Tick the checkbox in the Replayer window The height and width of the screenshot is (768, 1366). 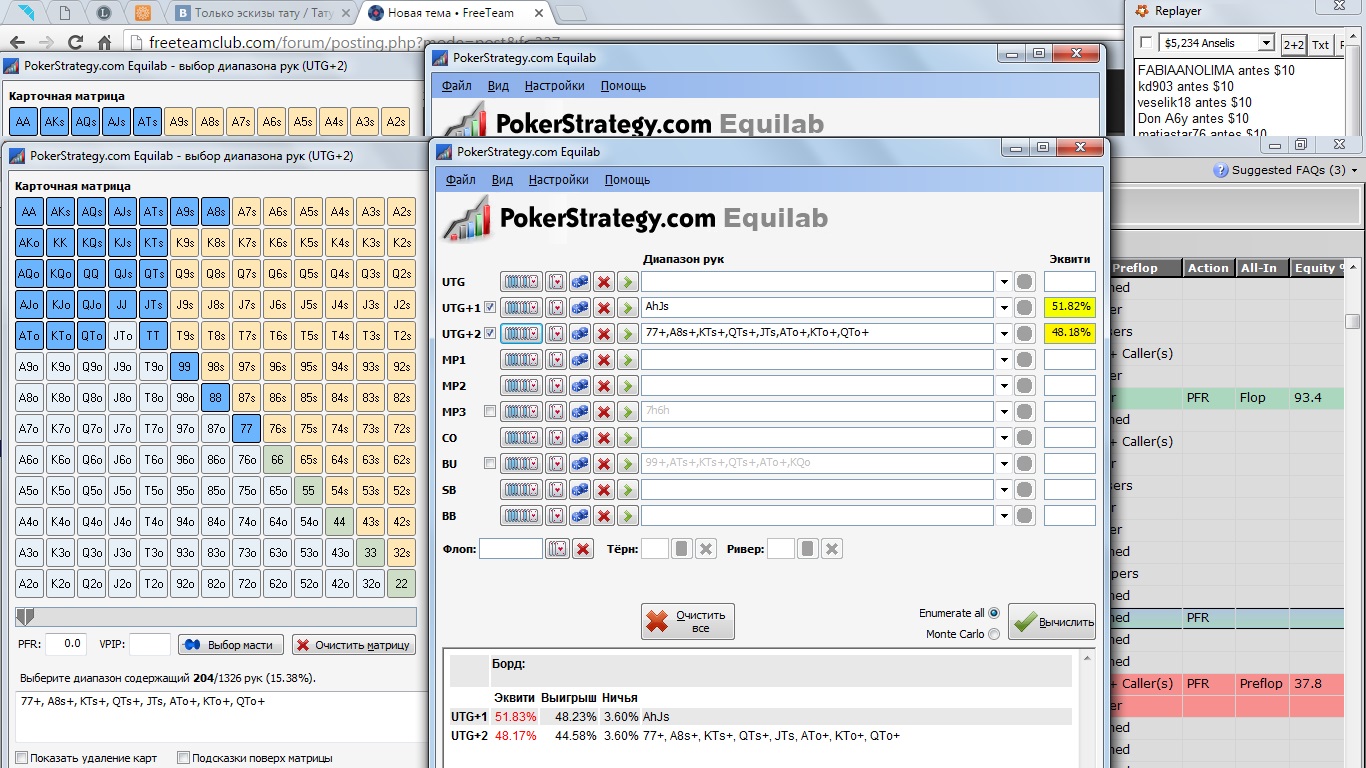[1146, 43]
